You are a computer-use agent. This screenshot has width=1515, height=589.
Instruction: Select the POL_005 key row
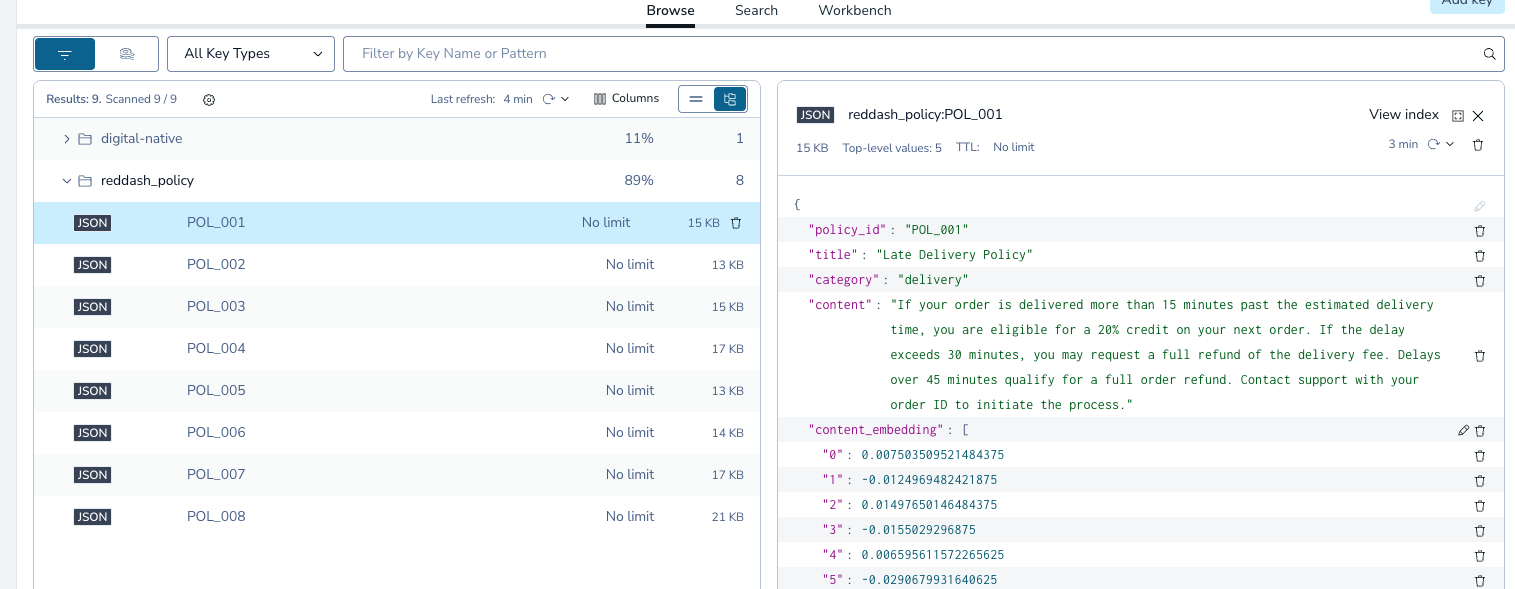coord(397,391)
